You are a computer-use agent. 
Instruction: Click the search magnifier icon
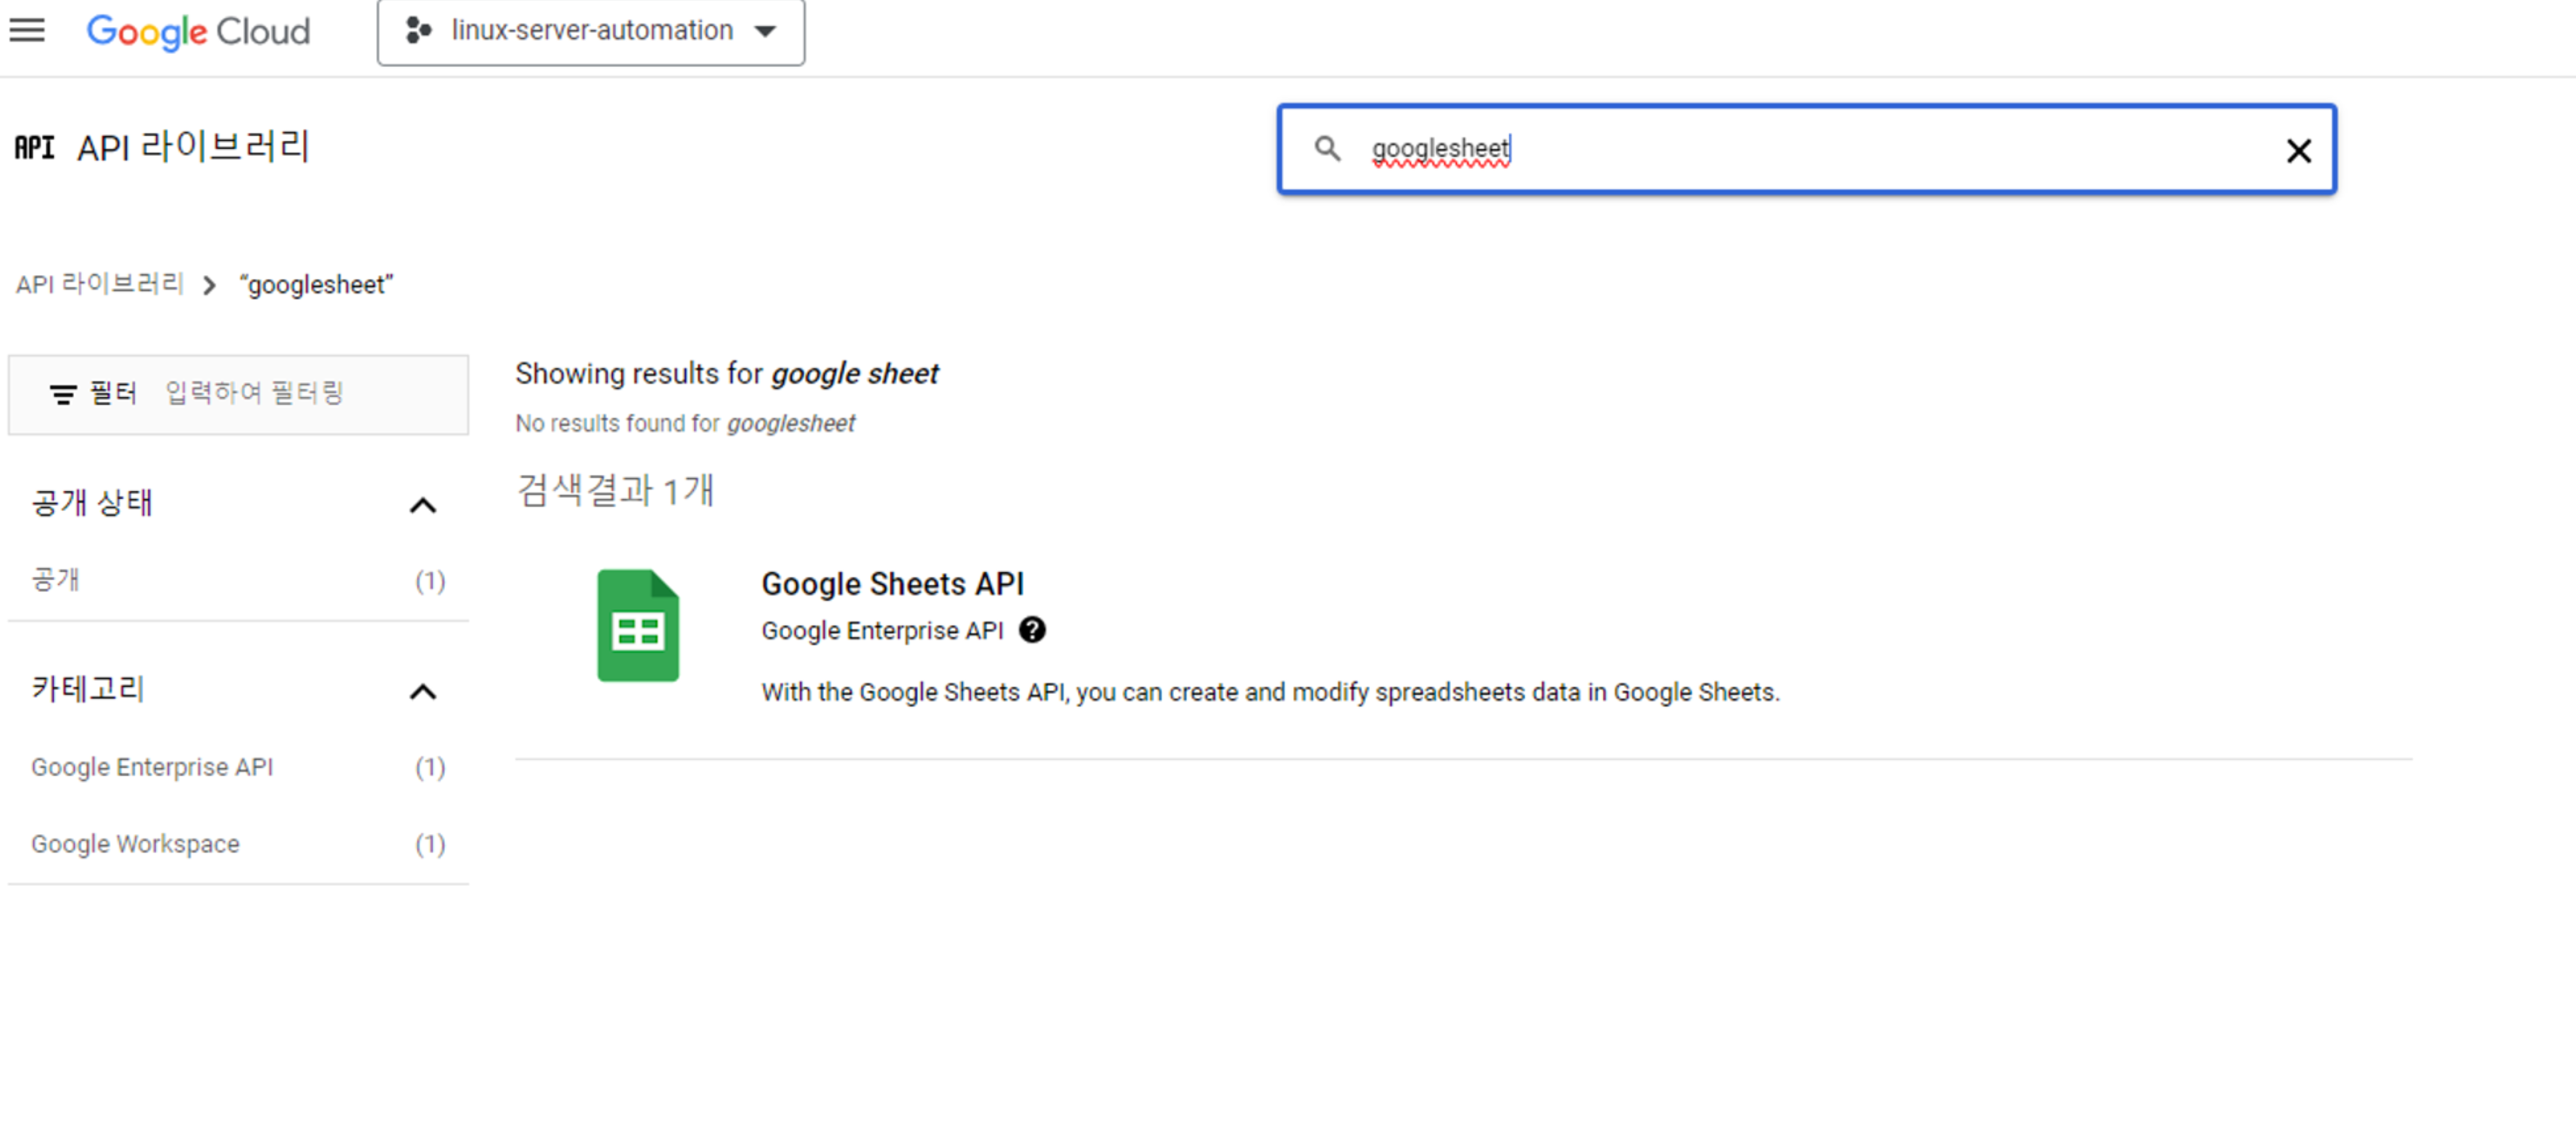[x=1327, y=149]
